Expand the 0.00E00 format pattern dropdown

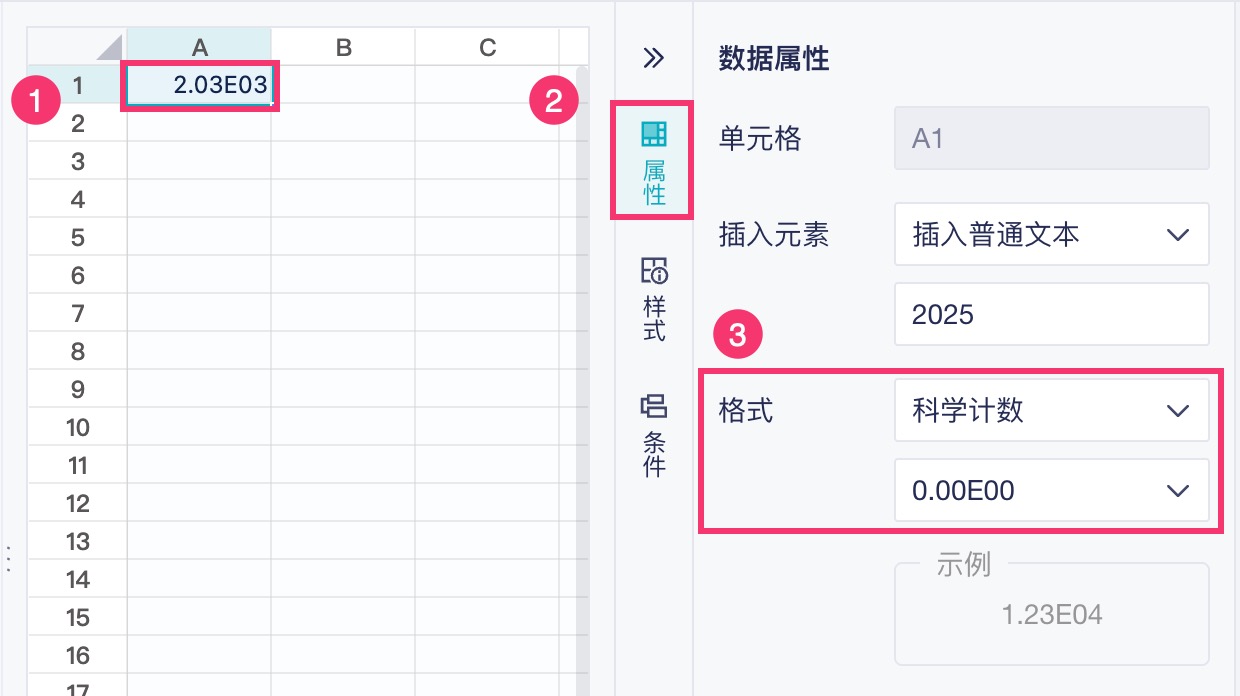coord(1051,490)
